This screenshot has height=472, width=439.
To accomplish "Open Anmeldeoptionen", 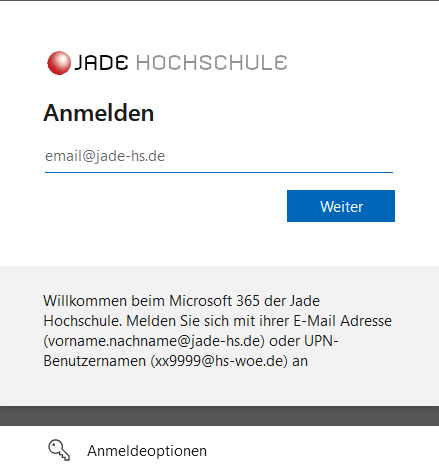I will coord(147,451).
